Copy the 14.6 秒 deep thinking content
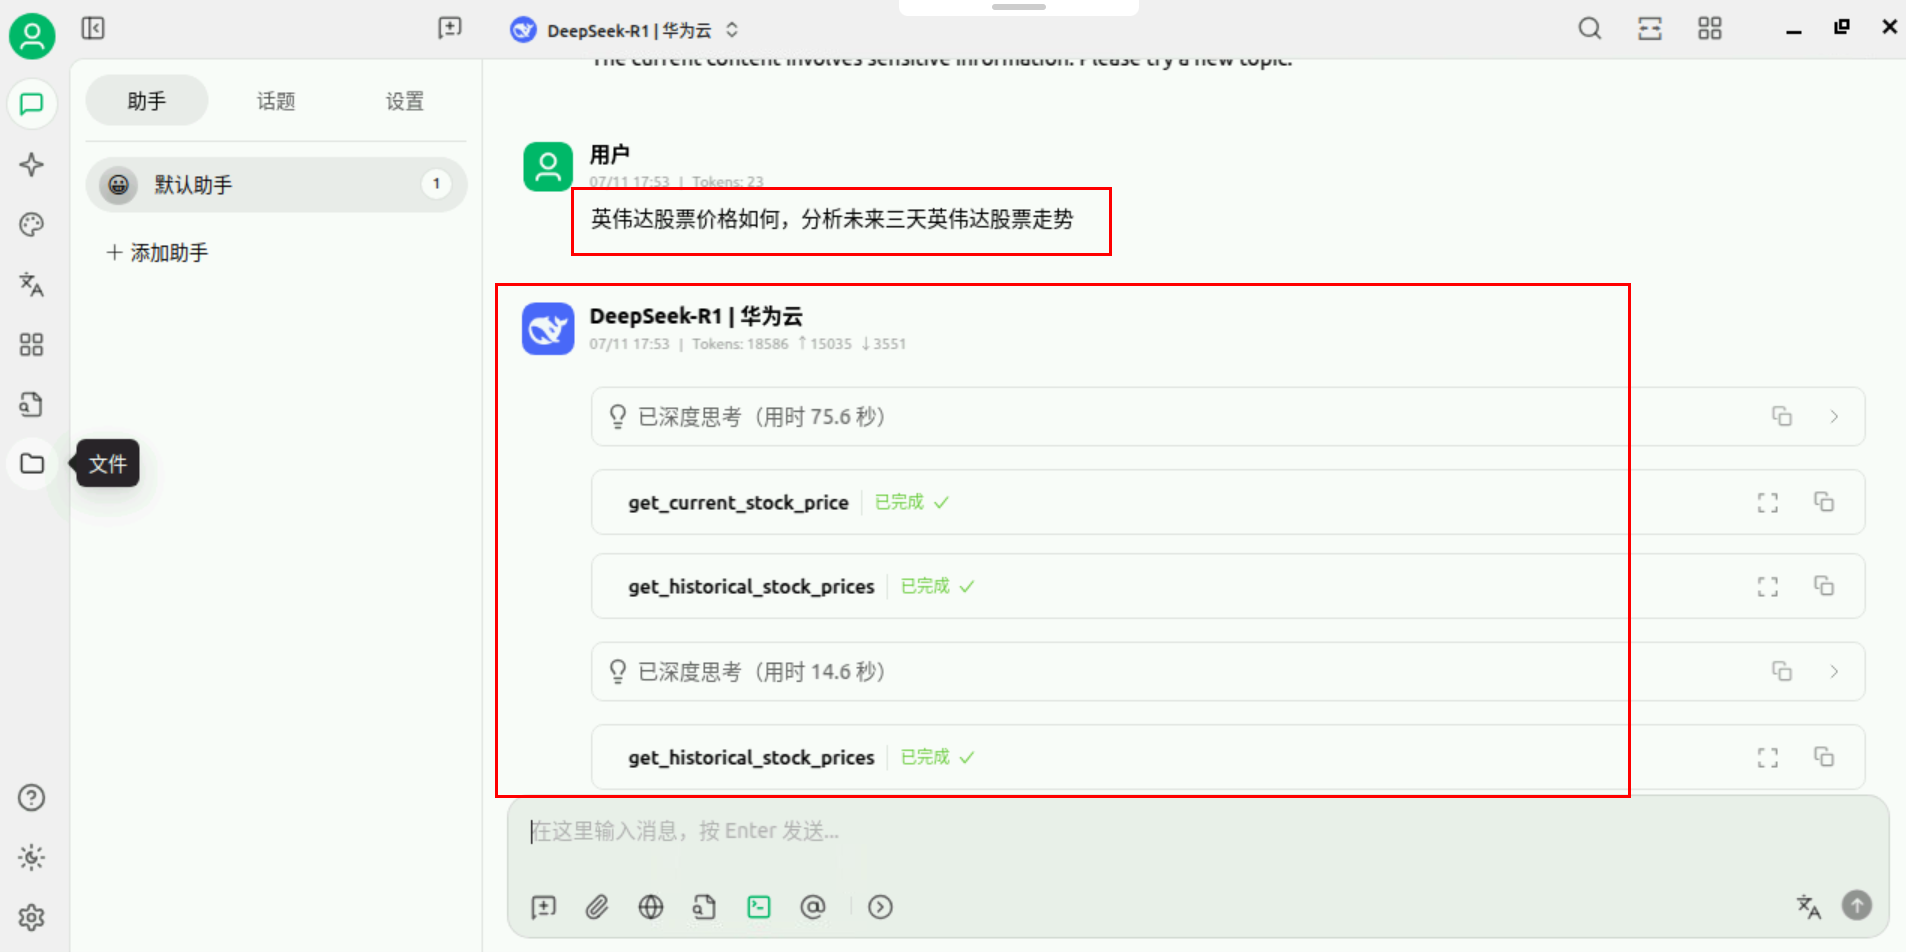 click(1782, 672)
